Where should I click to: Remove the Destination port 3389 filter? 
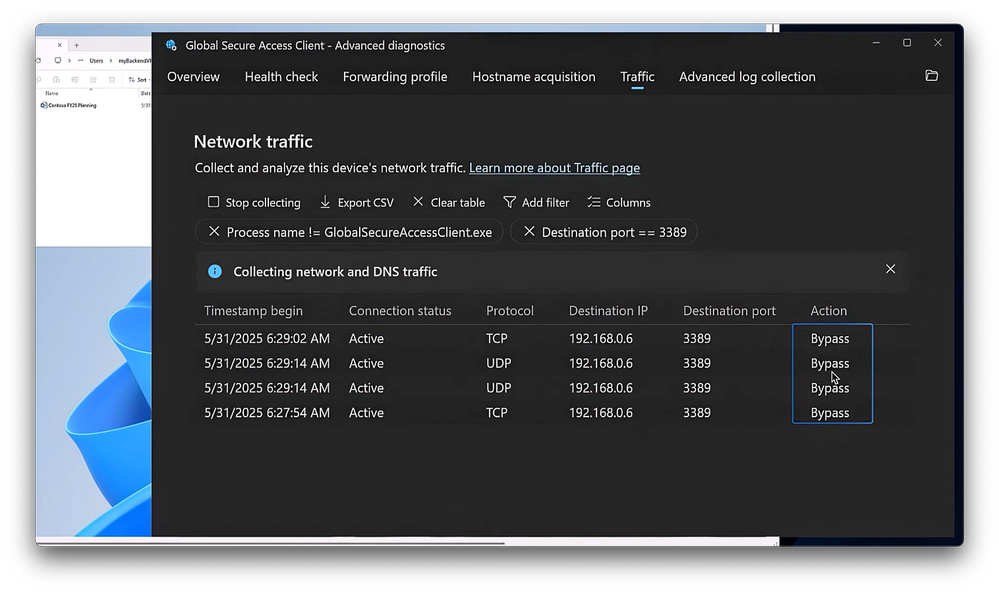(529, 232)
